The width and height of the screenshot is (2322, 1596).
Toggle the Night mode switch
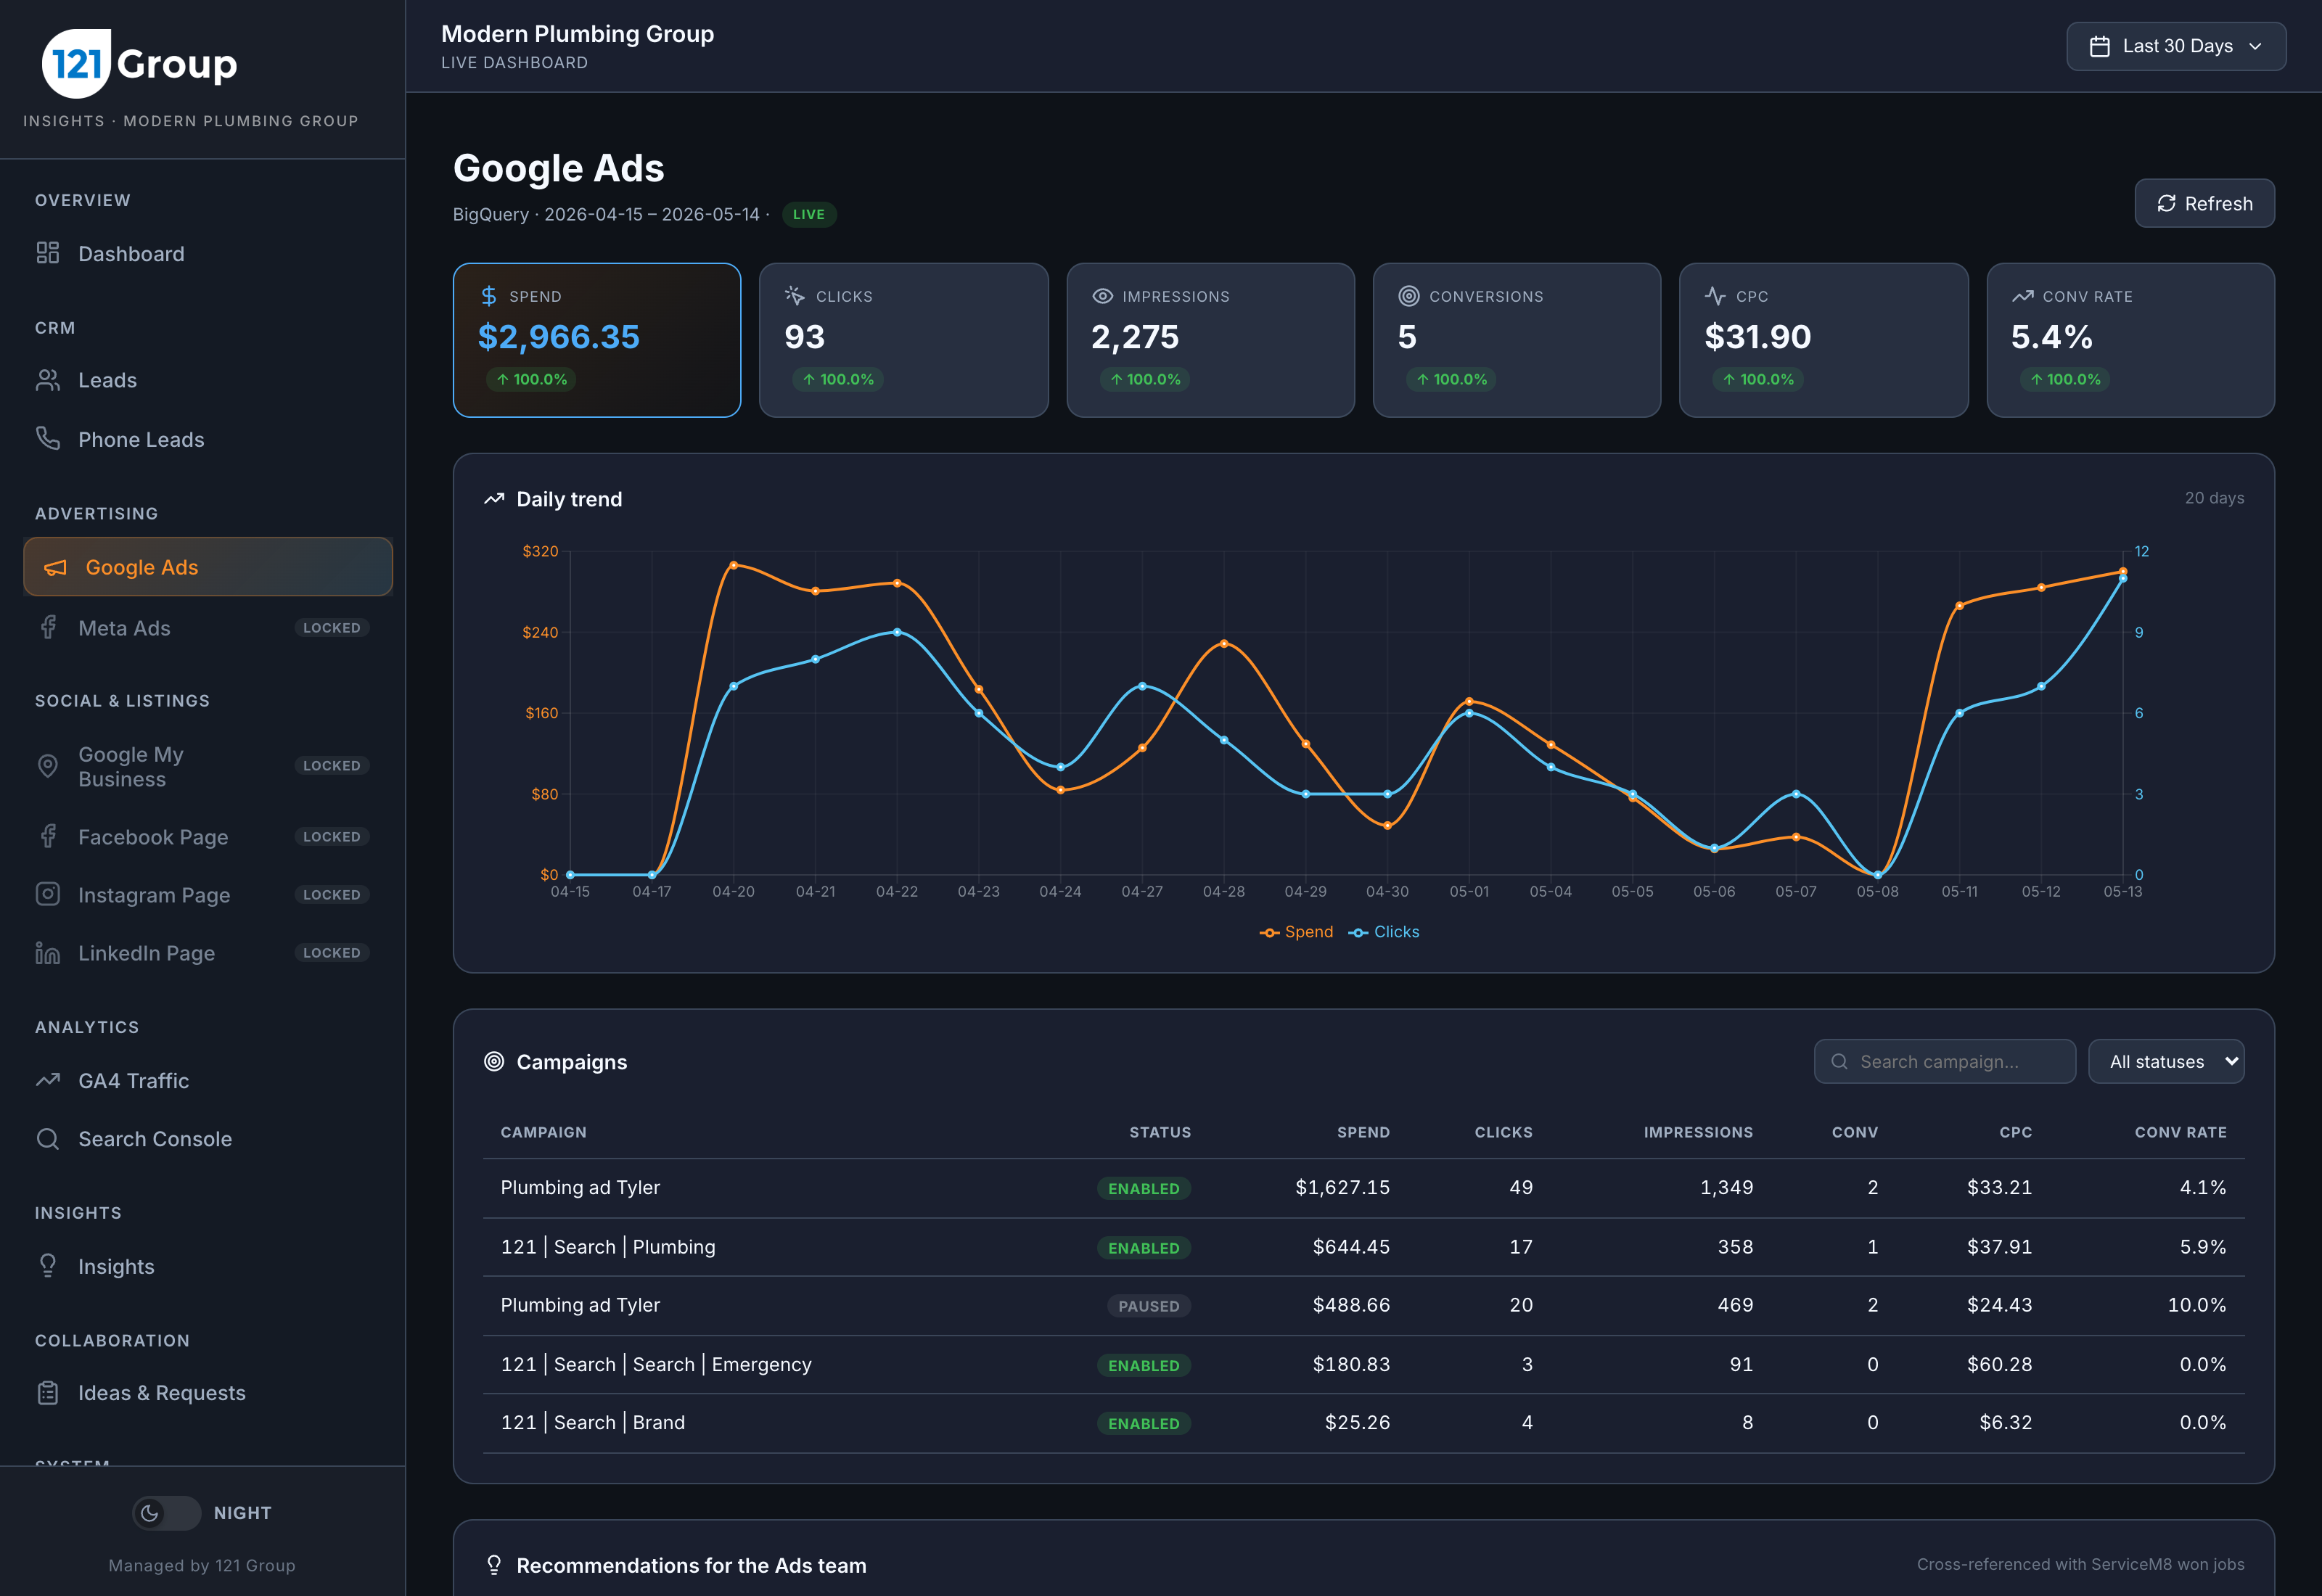tap(167, 1512)
